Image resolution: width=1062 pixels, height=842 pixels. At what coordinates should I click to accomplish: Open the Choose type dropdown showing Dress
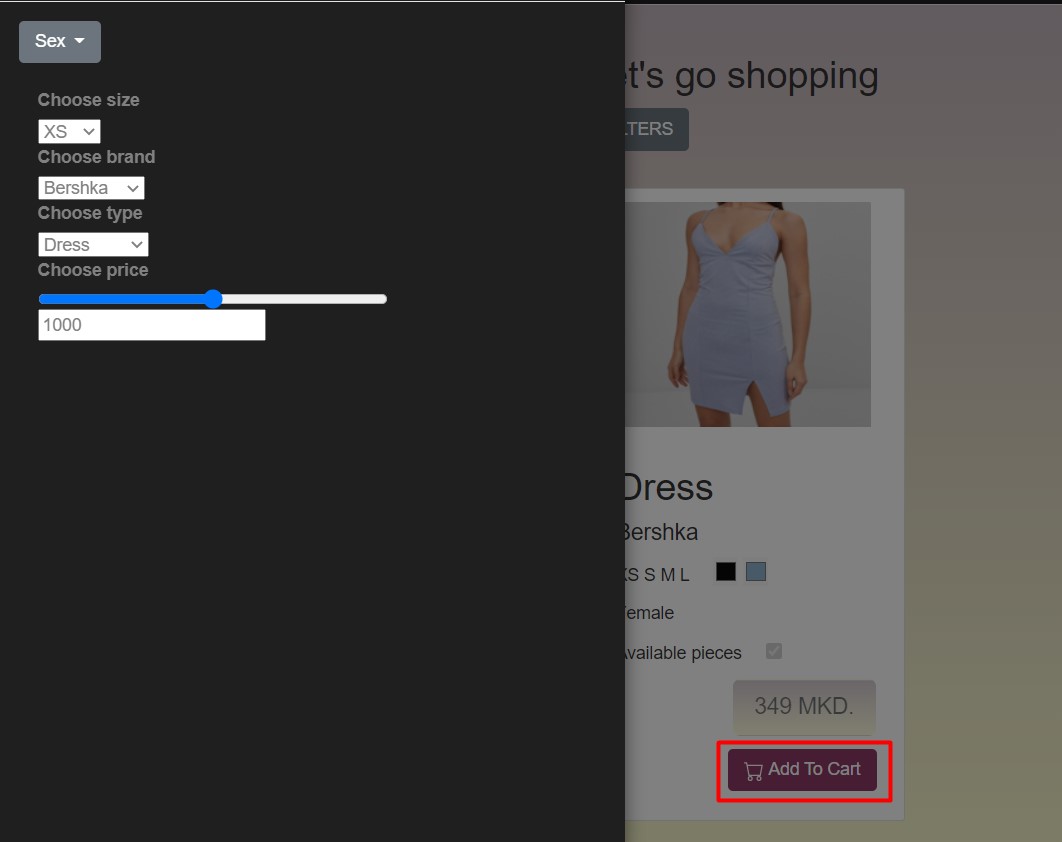click(93, 244)
